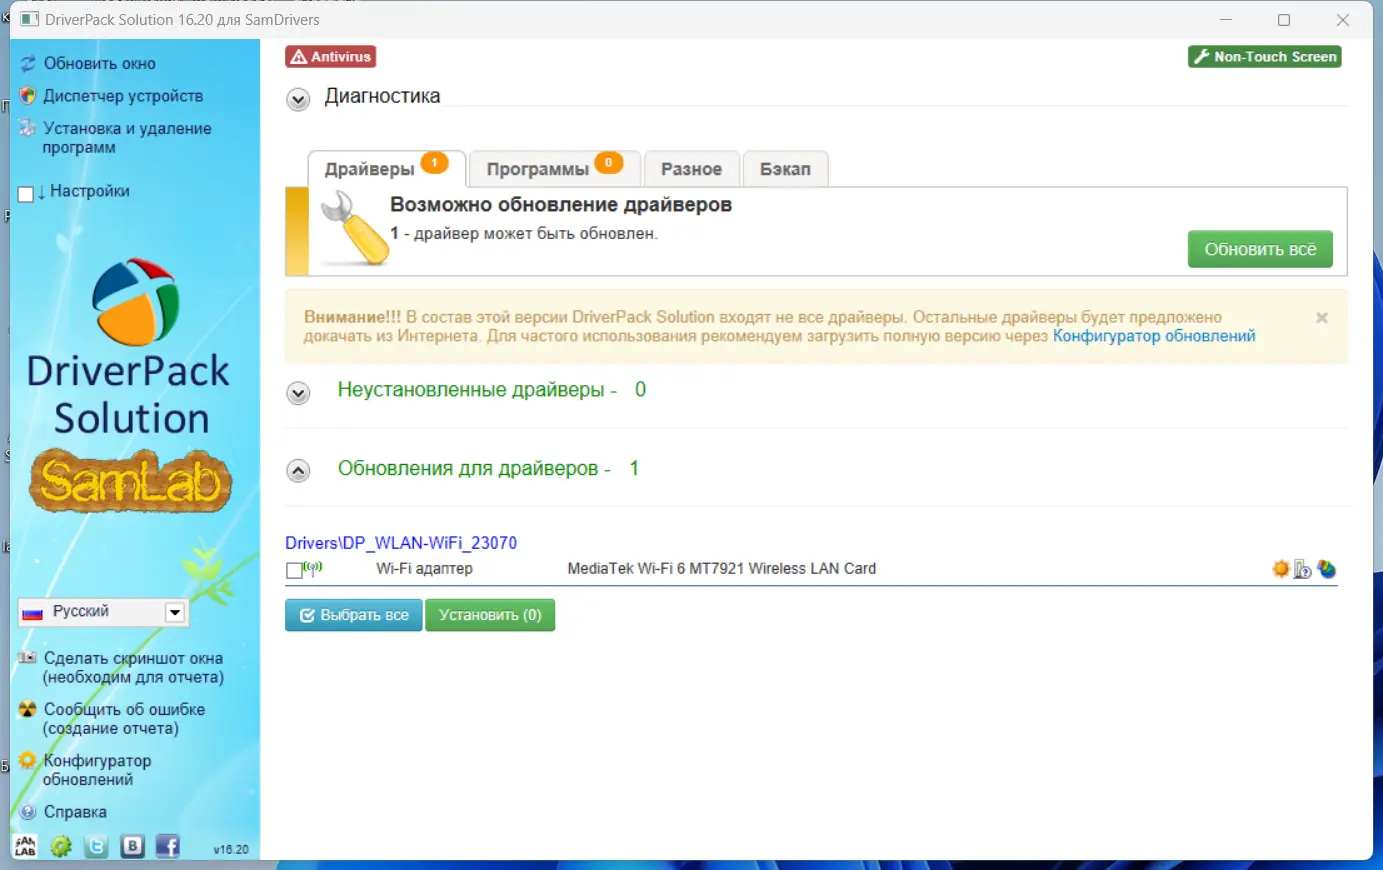This screenshot has width=1383, height=870.
Task: Check the Wi-Fi адаптер driver checkbox
Action: (294, 571)
